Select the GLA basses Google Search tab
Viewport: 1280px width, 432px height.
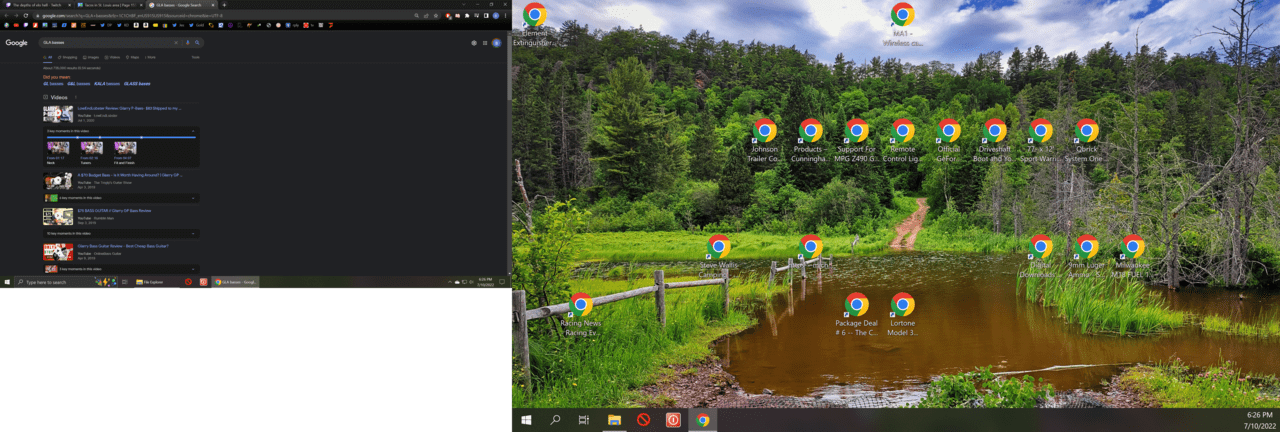[x=181, y=5]
